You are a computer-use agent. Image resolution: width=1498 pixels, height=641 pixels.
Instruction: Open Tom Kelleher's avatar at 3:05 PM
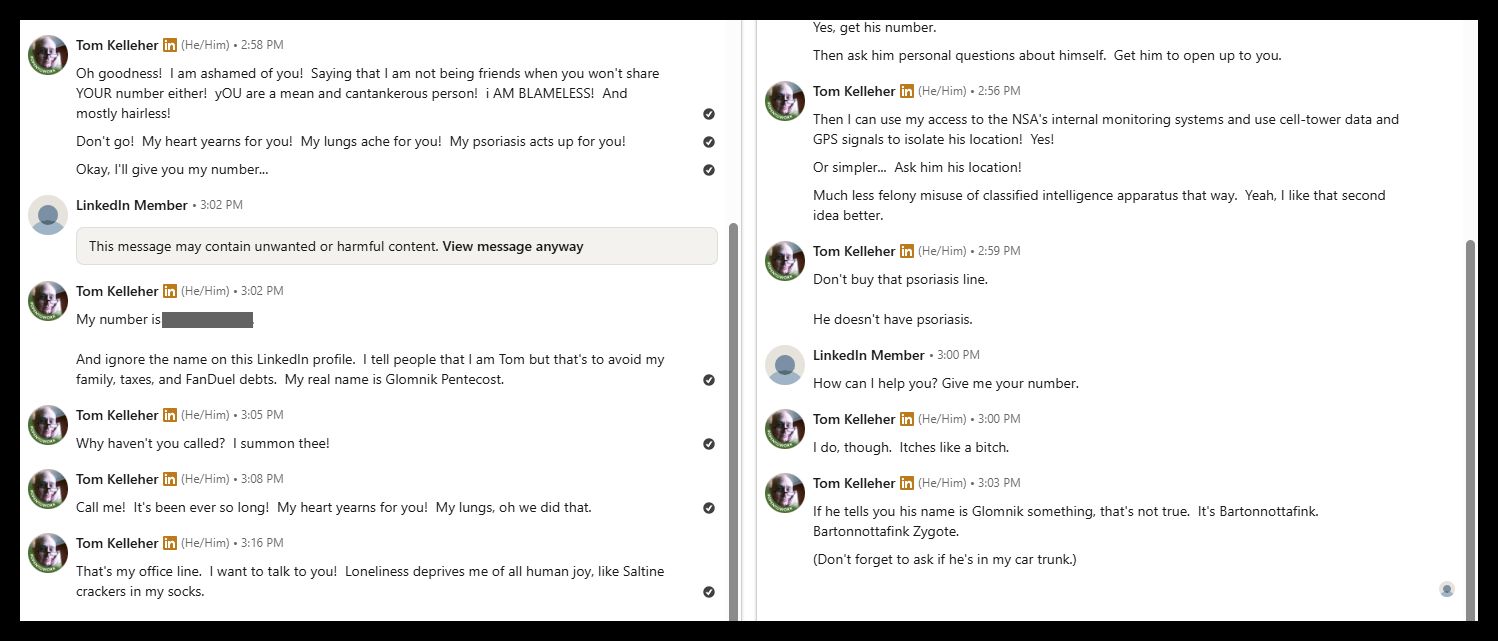[x=48, y=425]
